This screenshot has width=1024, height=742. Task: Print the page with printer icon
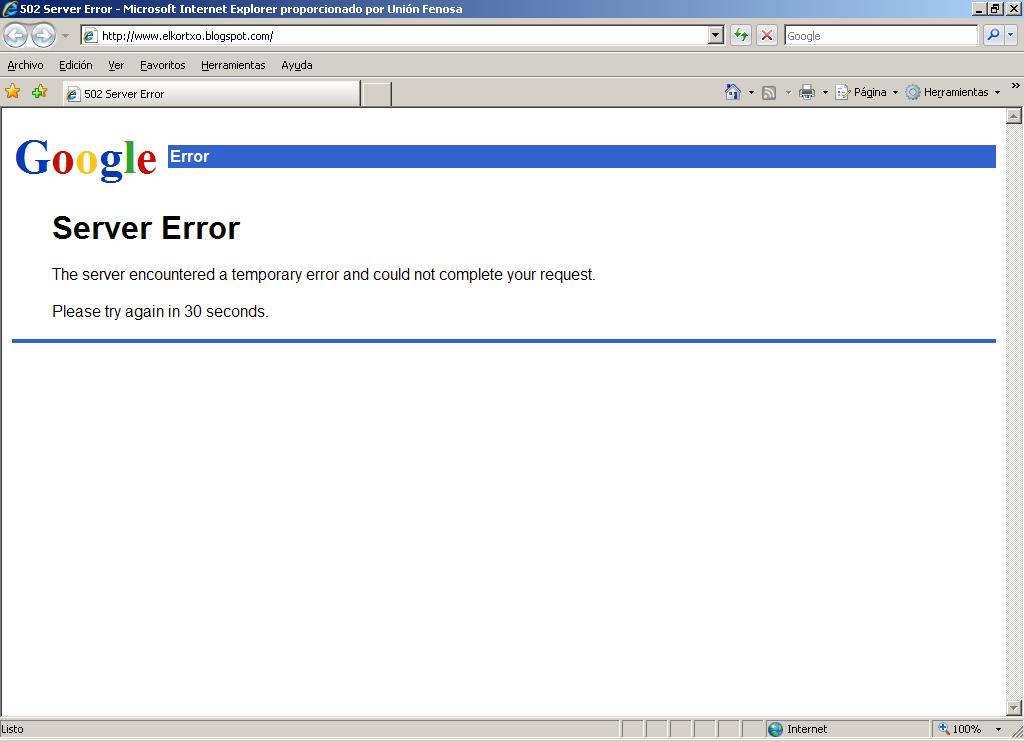click(x=807, y=92)
